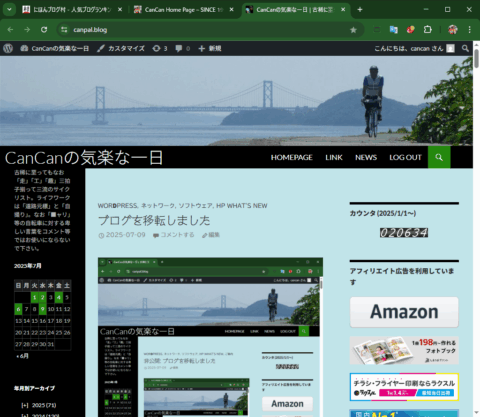Bookmark this page with star icon
The width and height of the screenshot is (480, 417).
[353, 30]
